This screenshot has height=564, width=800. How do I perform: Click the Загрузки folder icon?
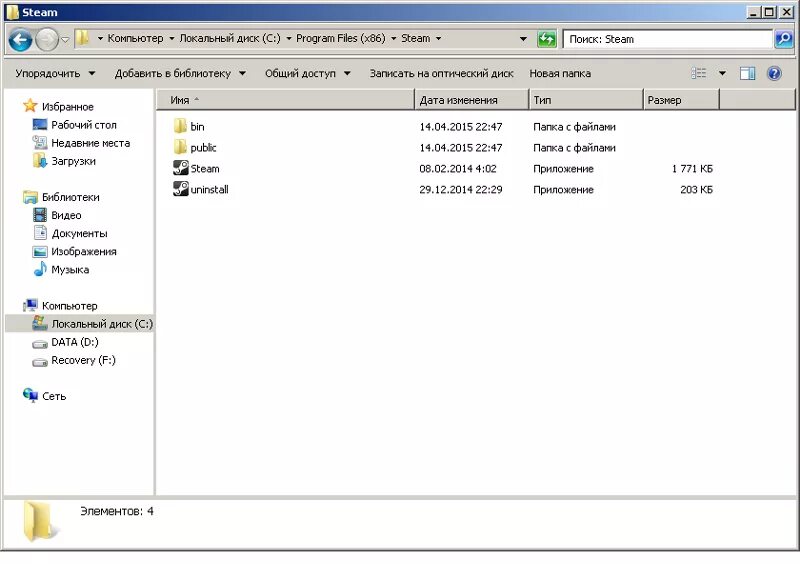[40, 161]
